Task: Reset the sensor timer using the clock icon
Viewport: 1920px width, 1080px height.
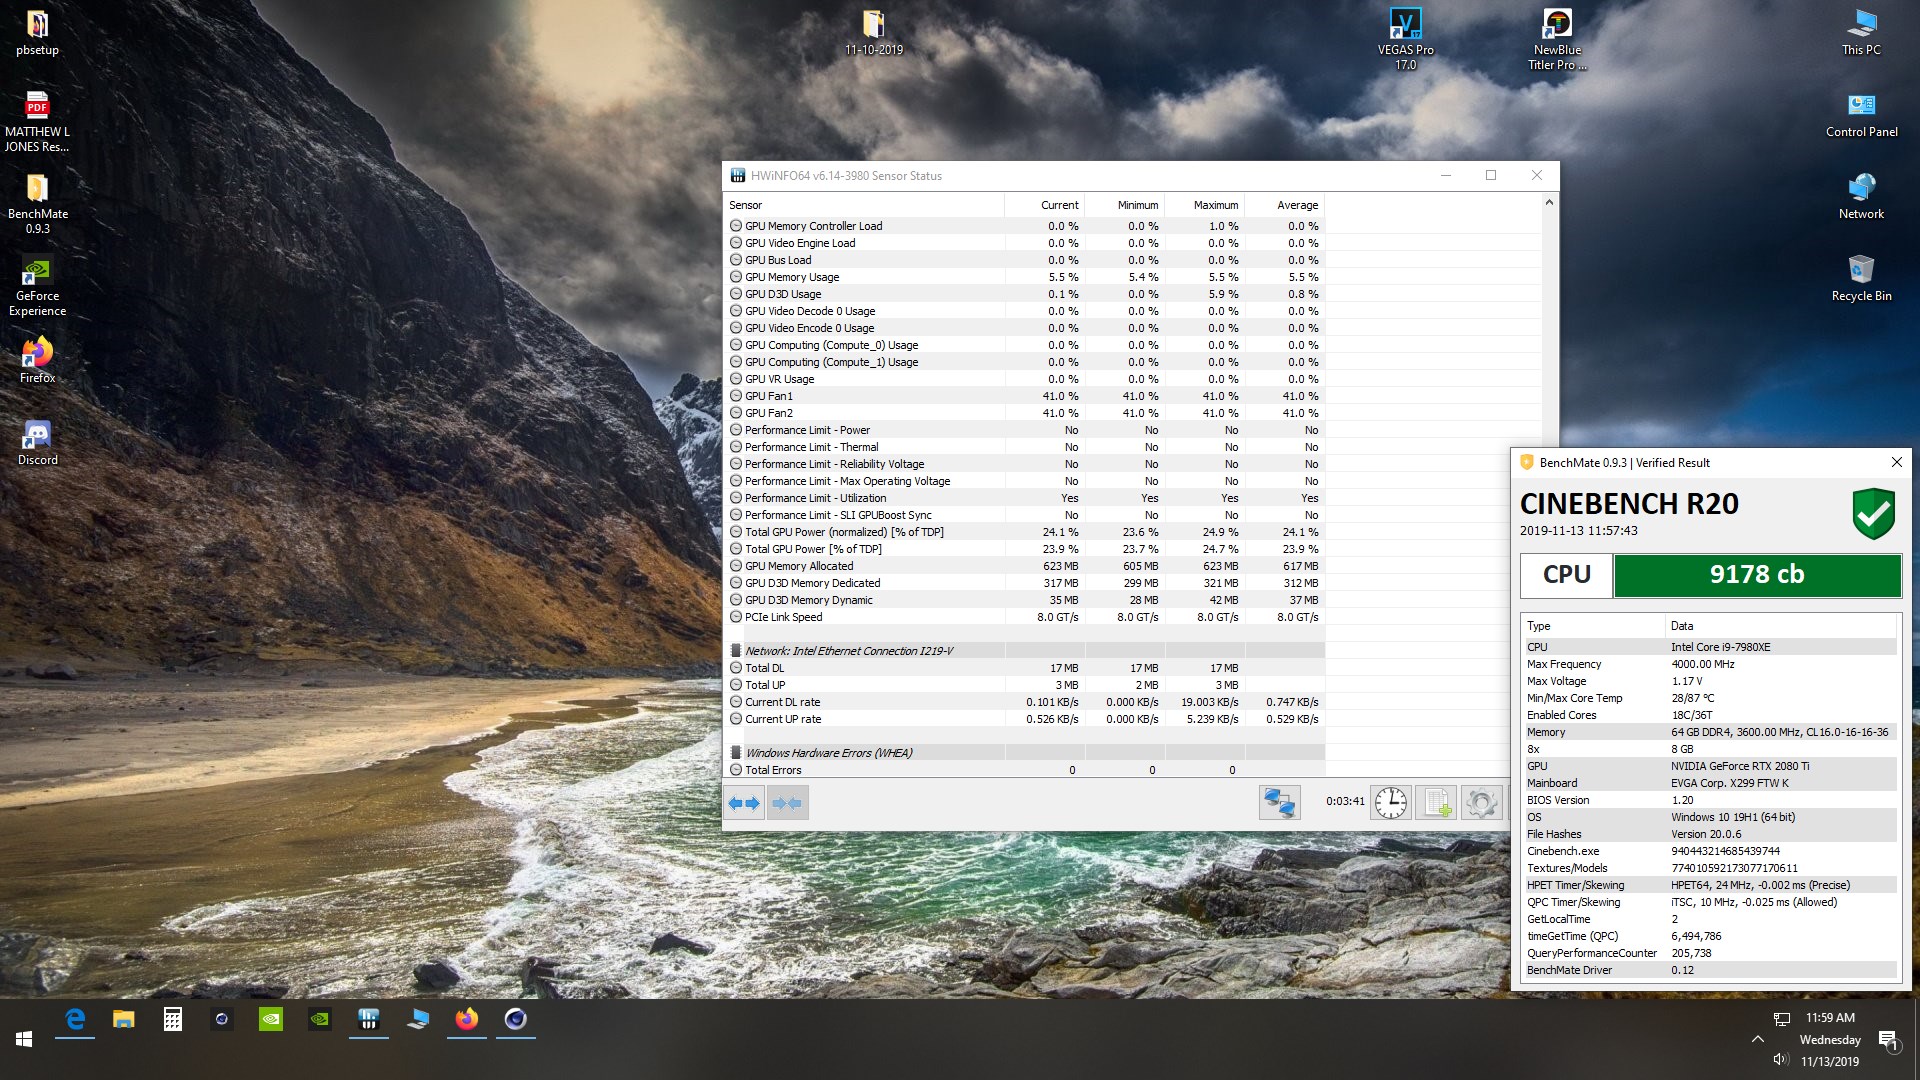Action: [1391, 802]
